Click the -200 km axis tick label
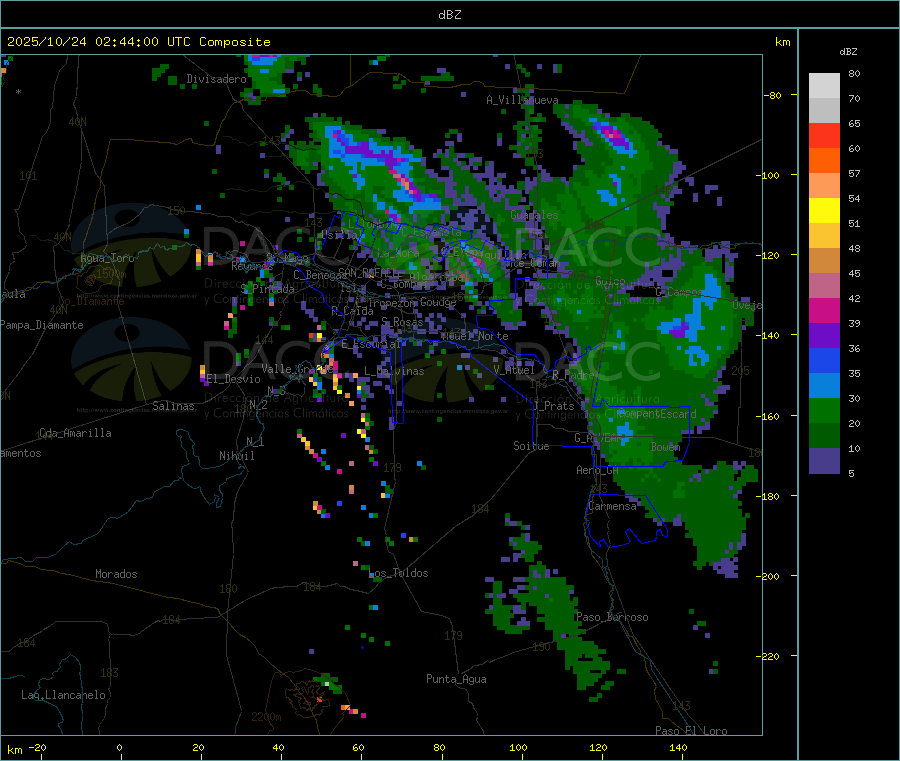900x761 pixels. click(768, 576)
